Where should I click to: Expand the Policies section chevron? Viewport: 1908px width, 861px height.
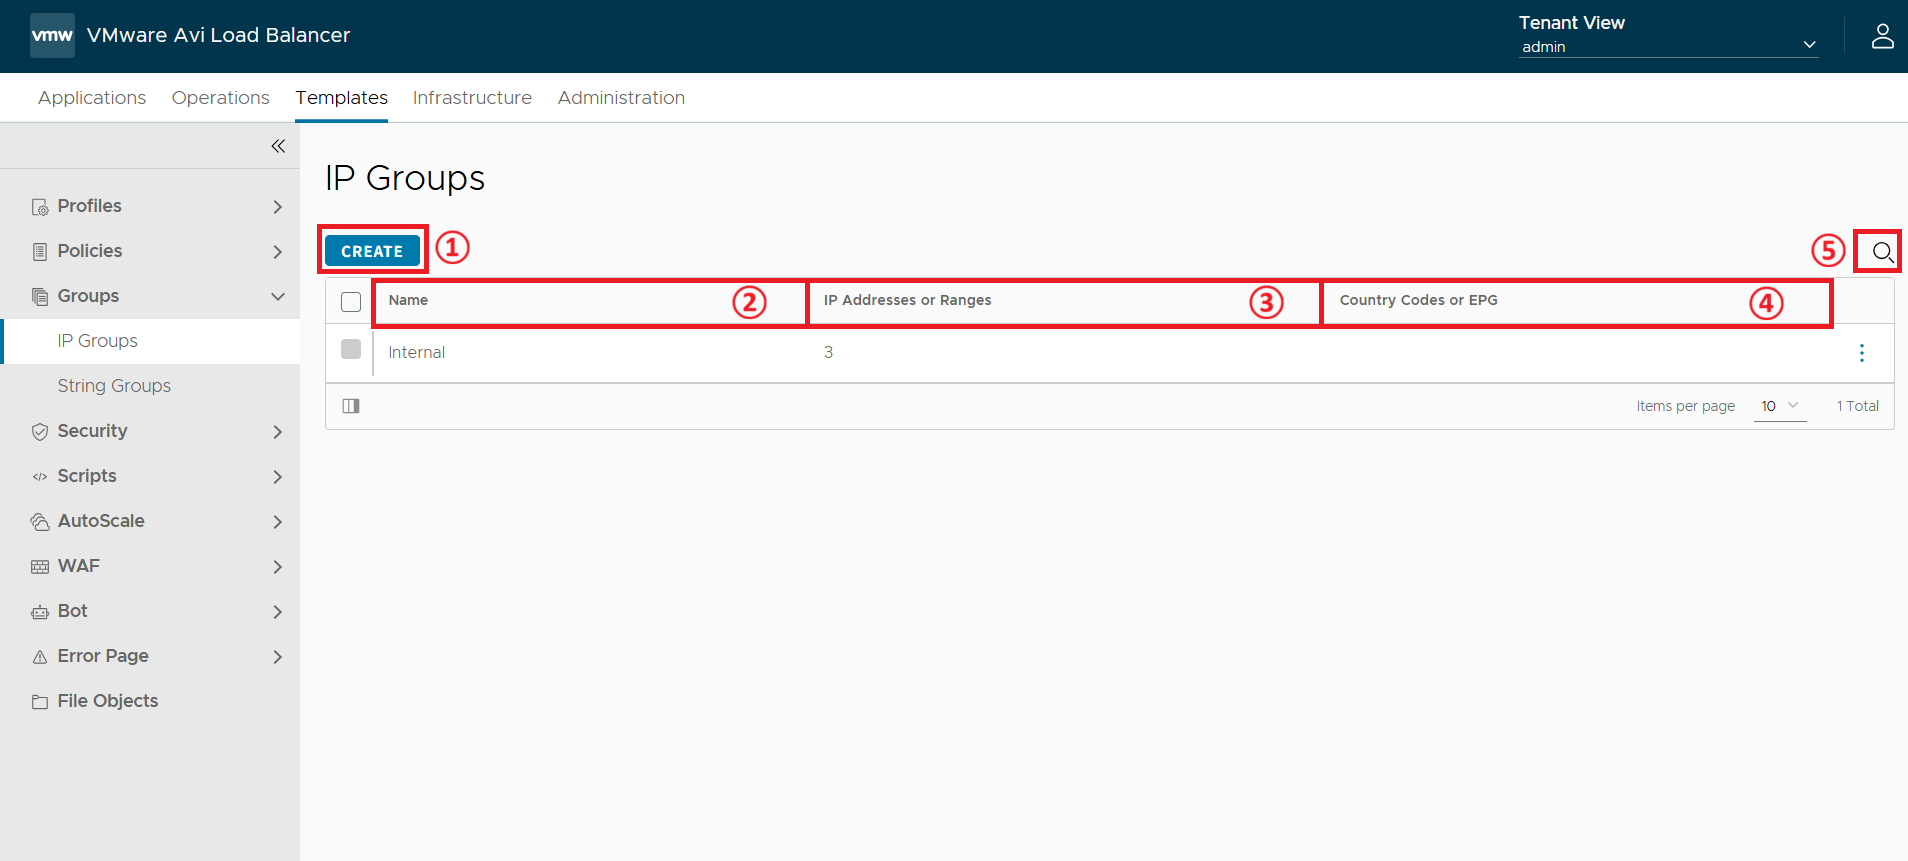[x=278, y=252]
